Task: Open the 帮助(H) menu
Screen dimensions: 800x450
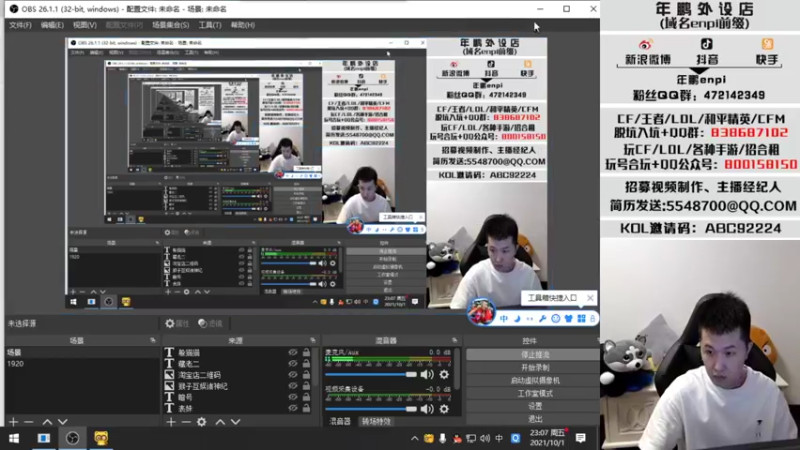Action: click(243, 25)
